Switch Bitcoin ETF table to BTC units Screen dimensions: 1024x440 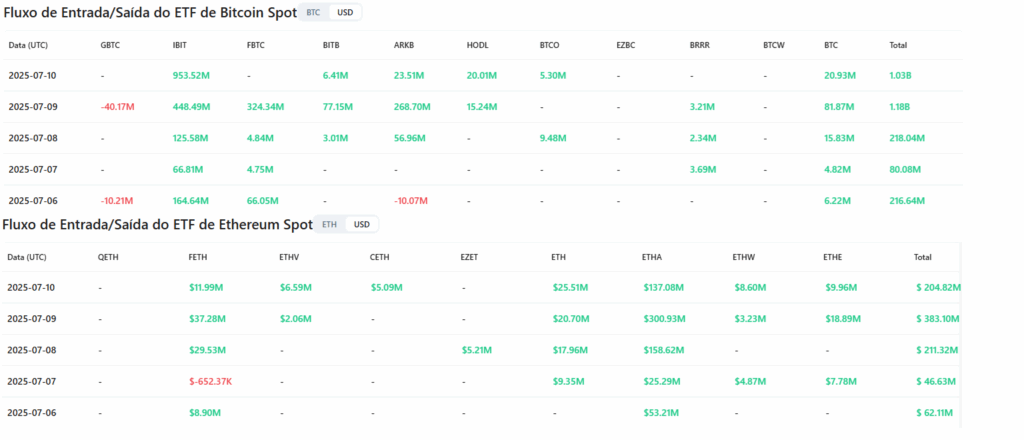(313, 12)
